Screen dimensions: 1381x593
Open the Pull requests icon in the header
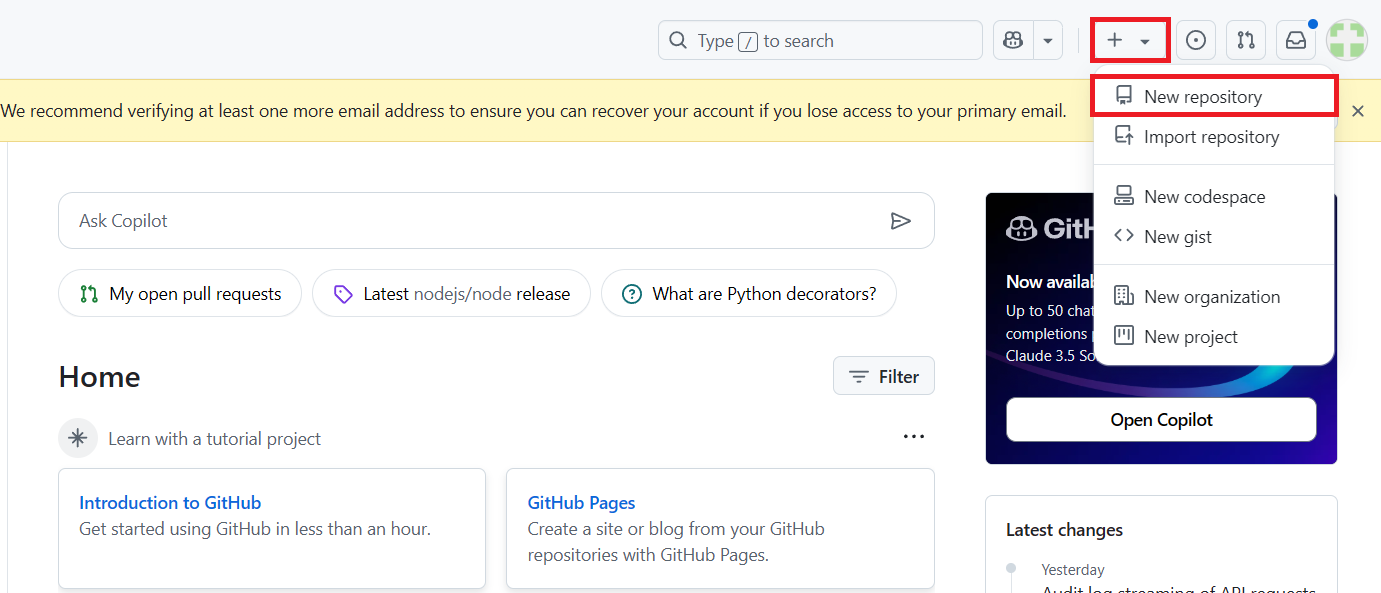tap(1246, 41)
